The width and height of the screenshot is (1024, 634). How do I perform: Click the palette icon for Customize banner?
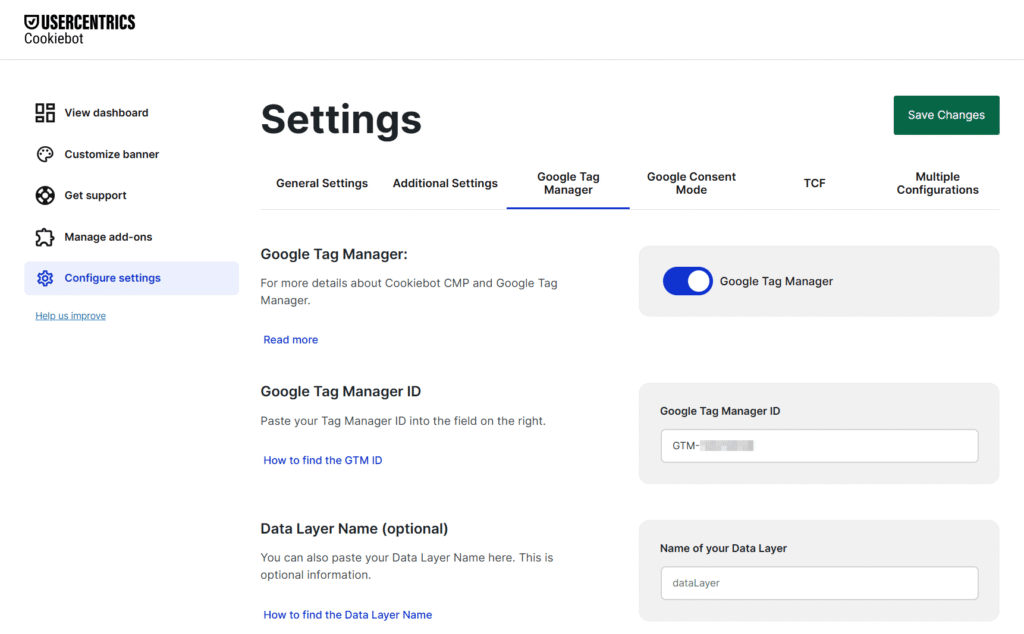(x=45, y=154)
